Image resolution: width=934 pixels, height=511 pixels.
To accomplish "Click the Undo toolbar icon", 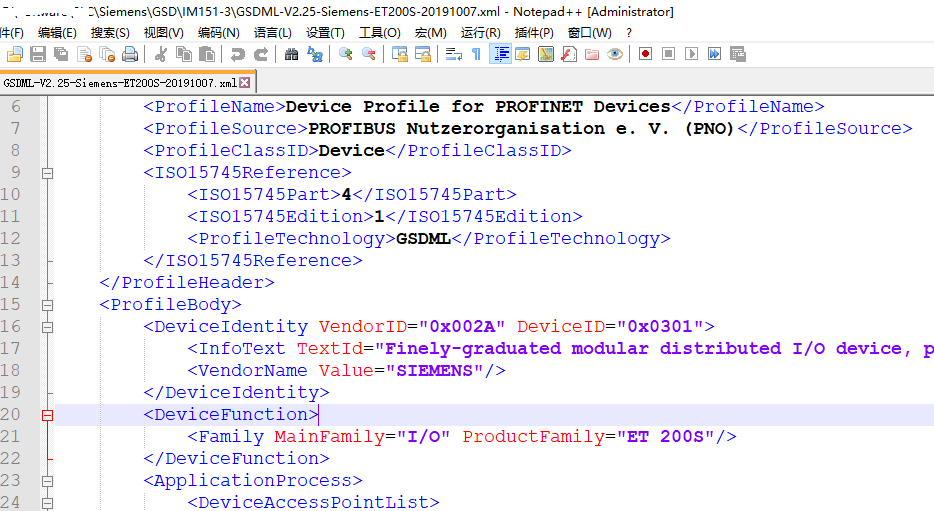I will [238, 55].
